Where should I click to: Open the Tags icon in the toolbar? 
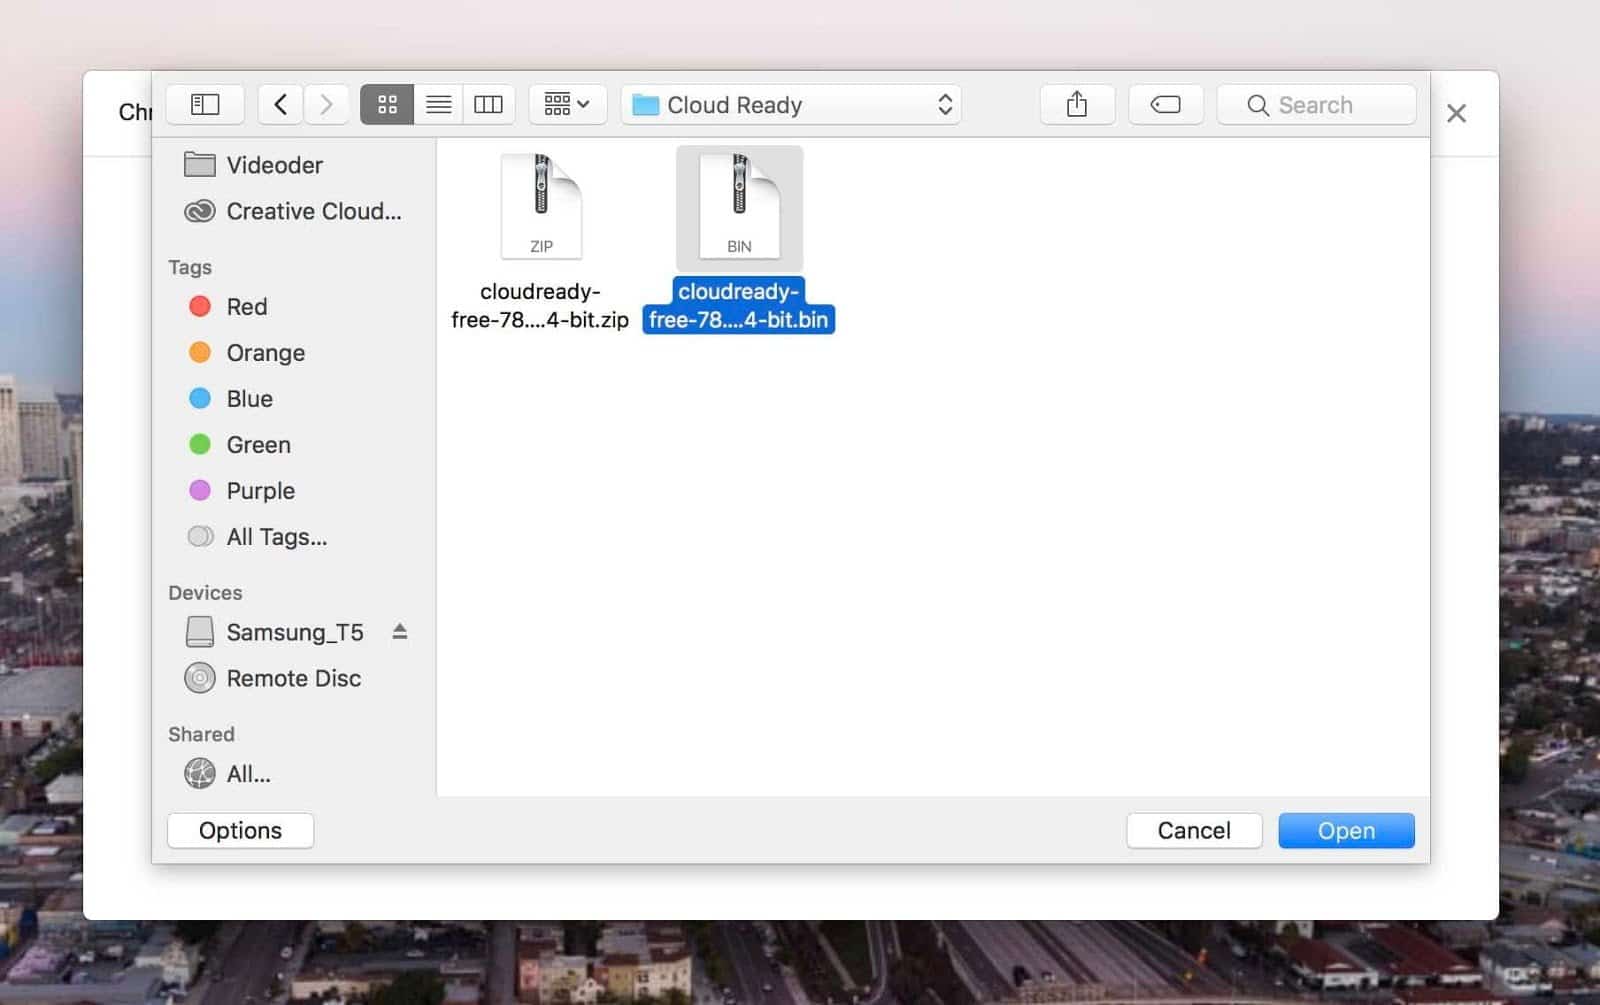(1166, 104)
